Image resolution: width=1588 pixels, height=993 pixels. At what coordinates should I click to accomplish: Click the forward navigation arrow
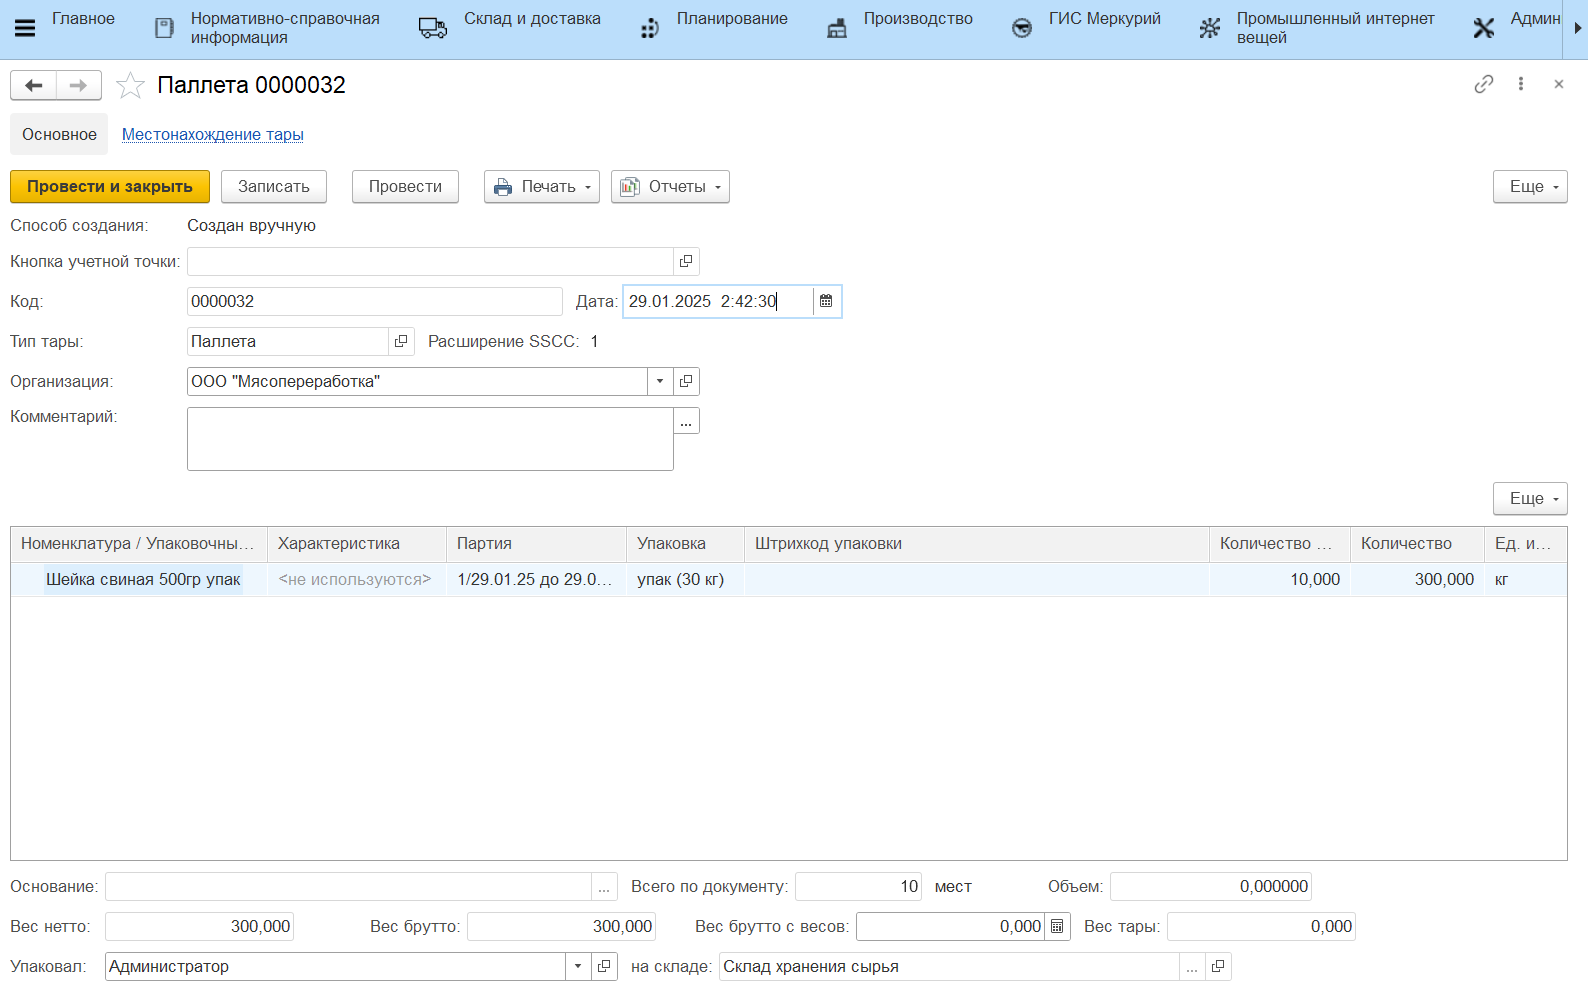point(78,86)
